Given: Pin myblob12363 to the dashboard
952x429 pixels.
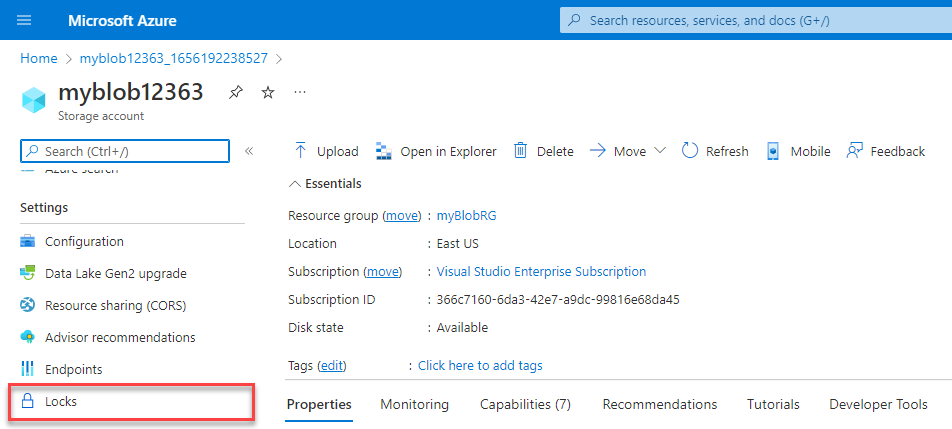Looking at the screenshot, I should (235, 93).
